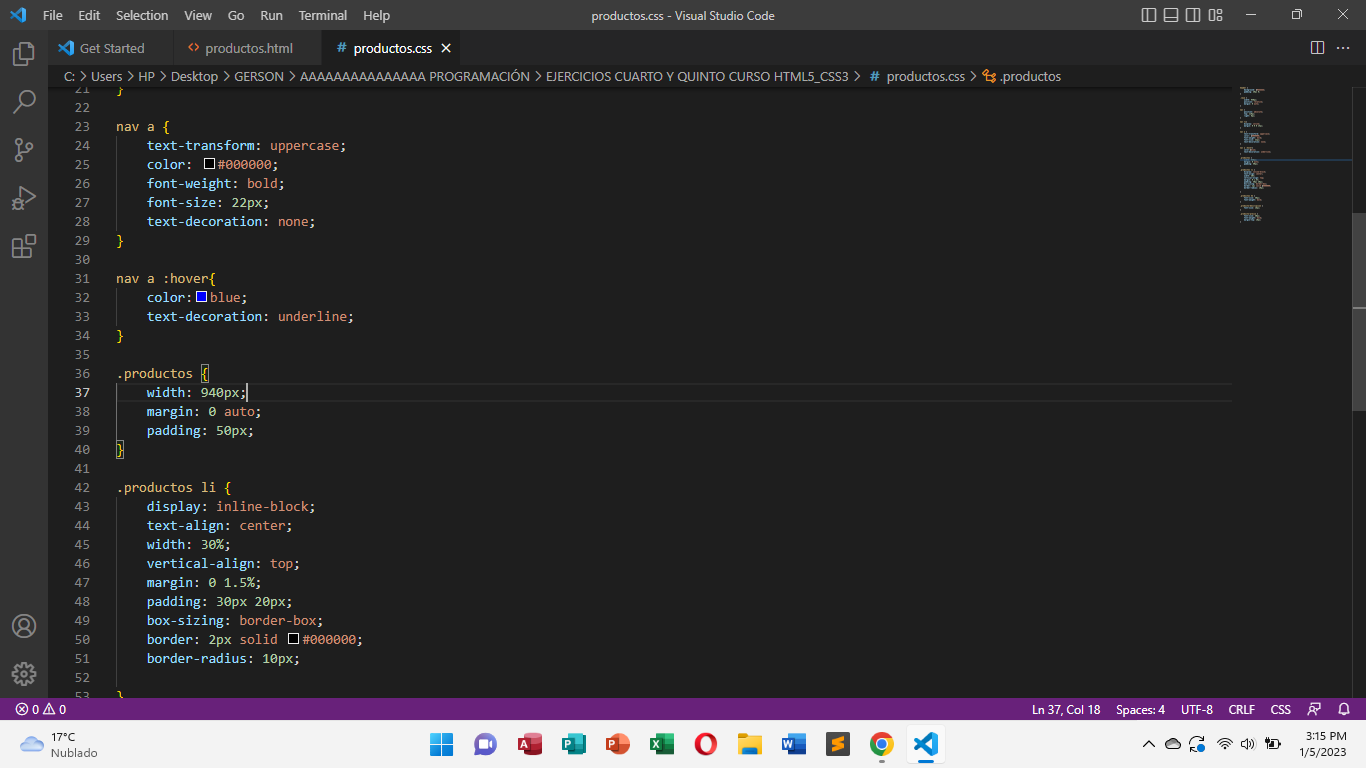Image resolution: width=1366 pixels, height=768 pixels.
Task: Click the minimap code overview
Action: pyautogui.click(x=1293, y=155)
